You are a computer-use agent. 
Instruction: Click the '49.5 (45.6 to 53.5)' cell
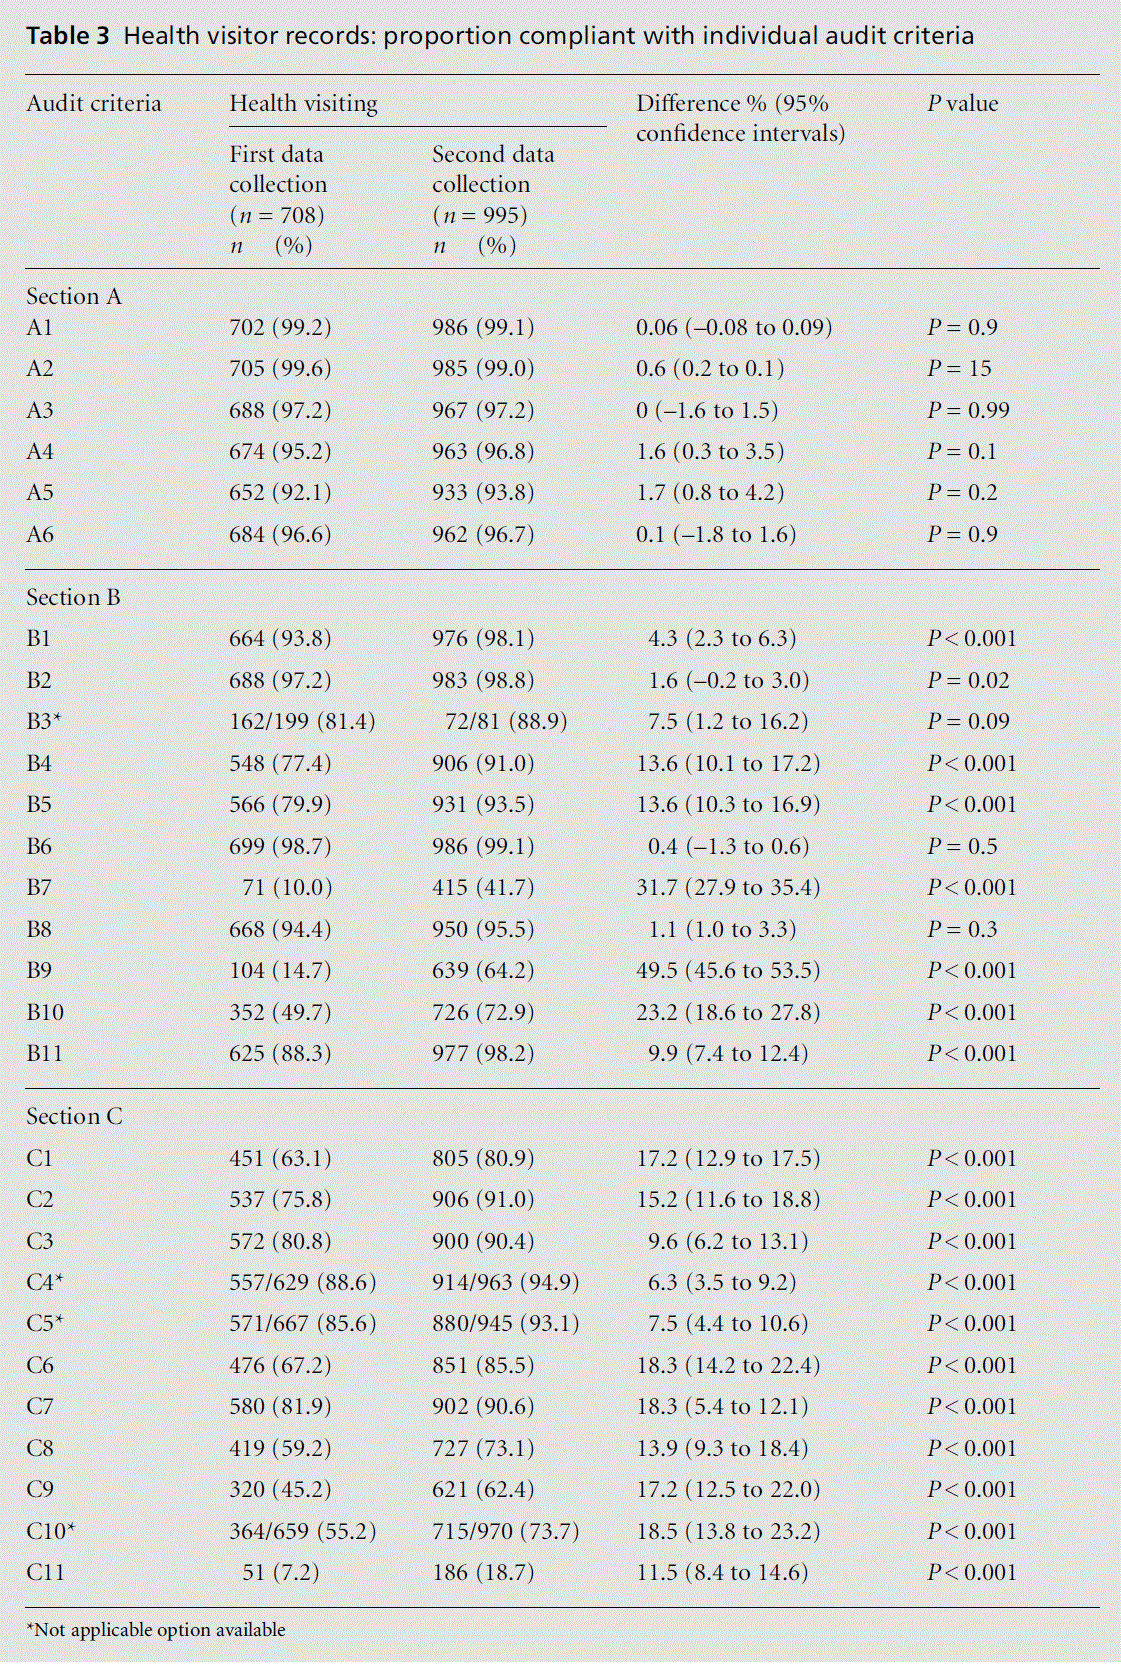pyautogui.click(x=728, y=971)
